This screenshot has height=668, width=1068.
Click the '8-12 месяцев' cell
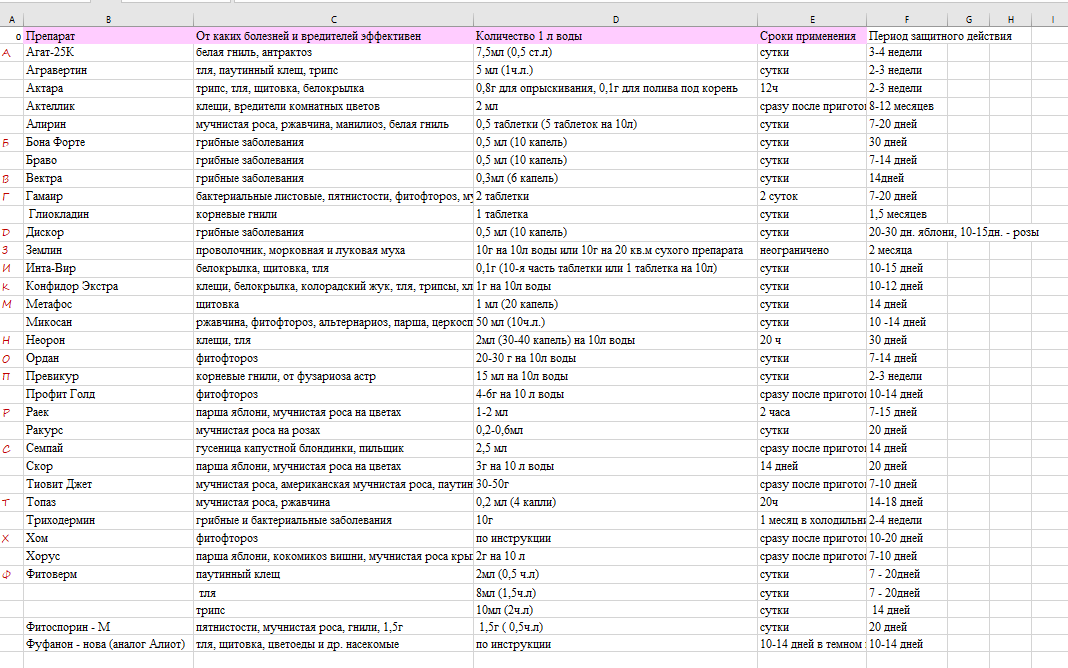907,106
